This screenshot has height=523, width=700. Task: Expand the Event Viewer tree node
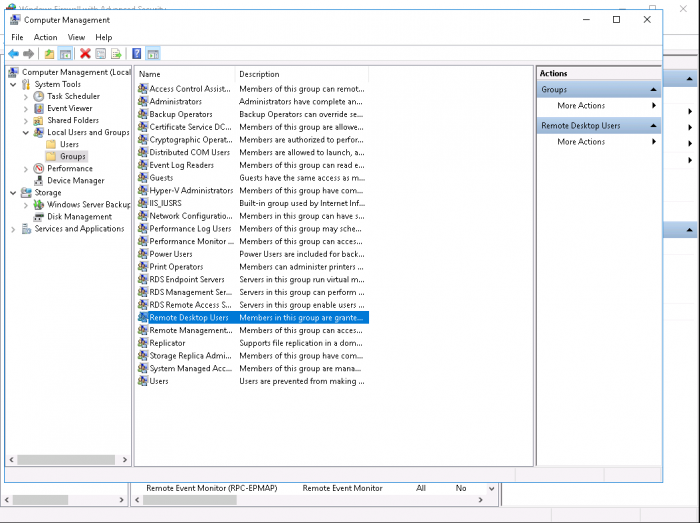click(25, 108)
